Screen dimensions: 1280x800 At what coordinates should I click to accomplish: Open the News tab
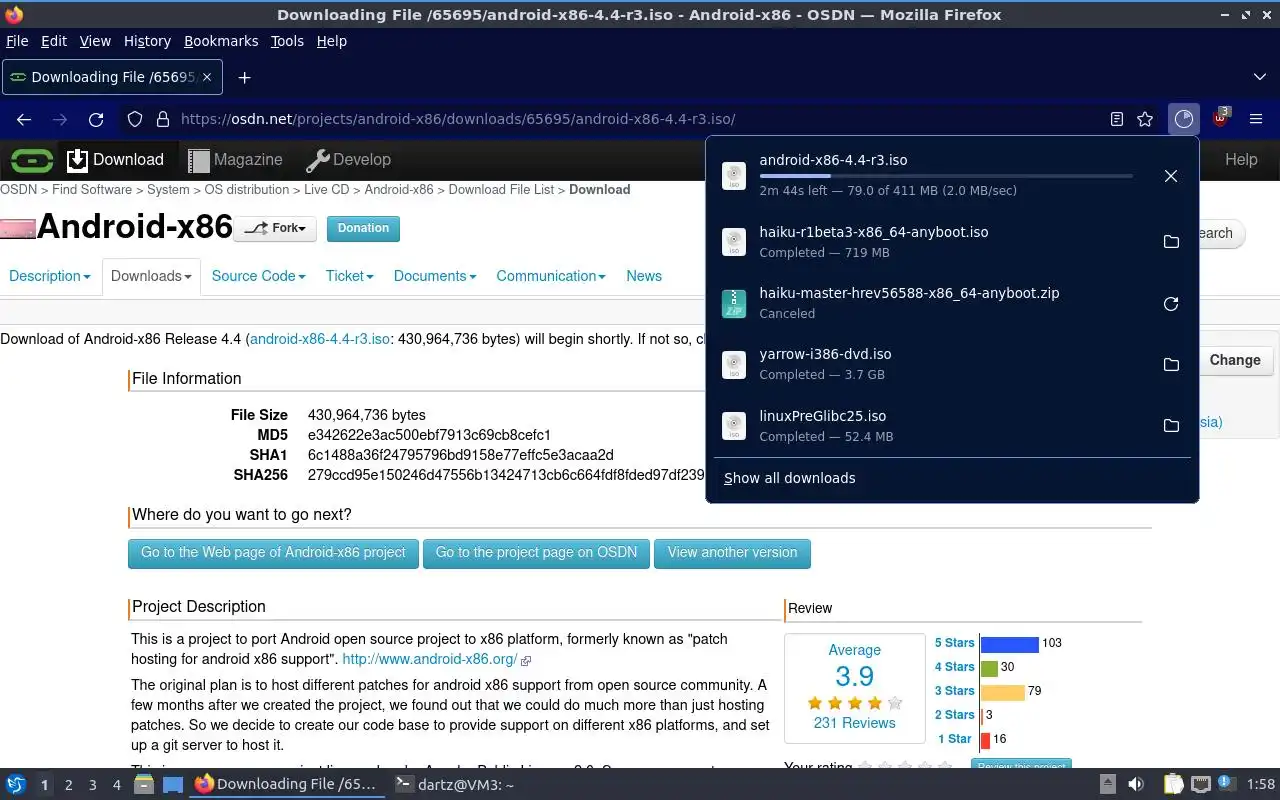pos(644,276)
